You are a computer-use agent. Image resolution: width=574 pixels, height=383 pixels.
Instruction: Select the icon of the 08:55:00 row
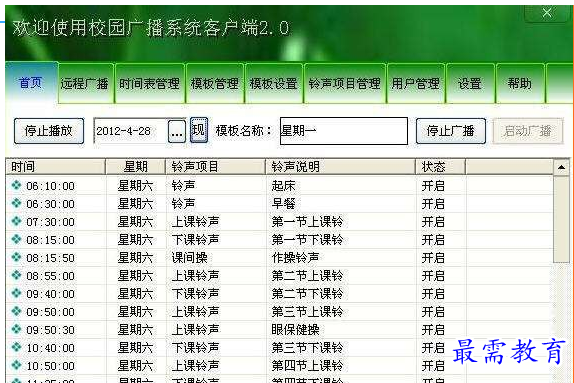[x=16, y=275]
